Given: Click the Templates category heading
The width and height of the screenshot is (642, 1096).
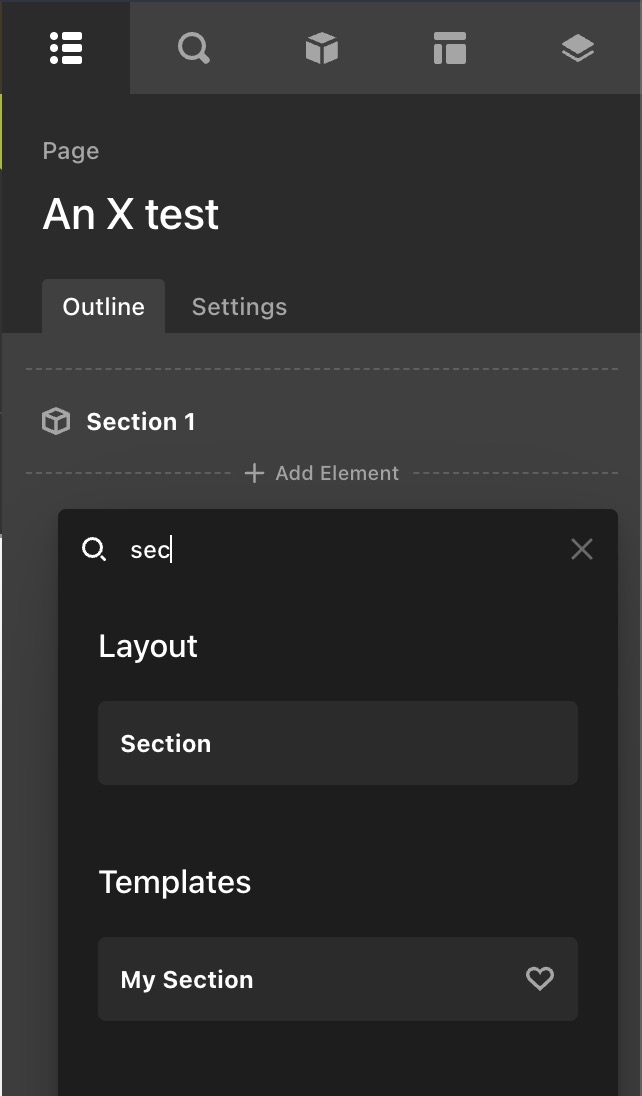Looking at the screenshot, I should tap(175, 882).
